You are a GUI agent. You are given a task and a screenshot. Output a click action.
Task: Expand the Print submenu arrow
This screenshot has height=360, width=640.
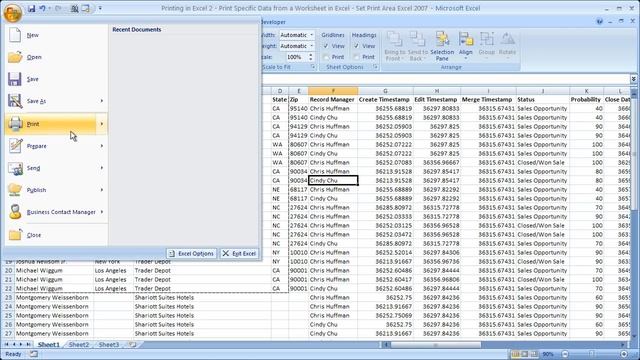[x=102, y=124]
